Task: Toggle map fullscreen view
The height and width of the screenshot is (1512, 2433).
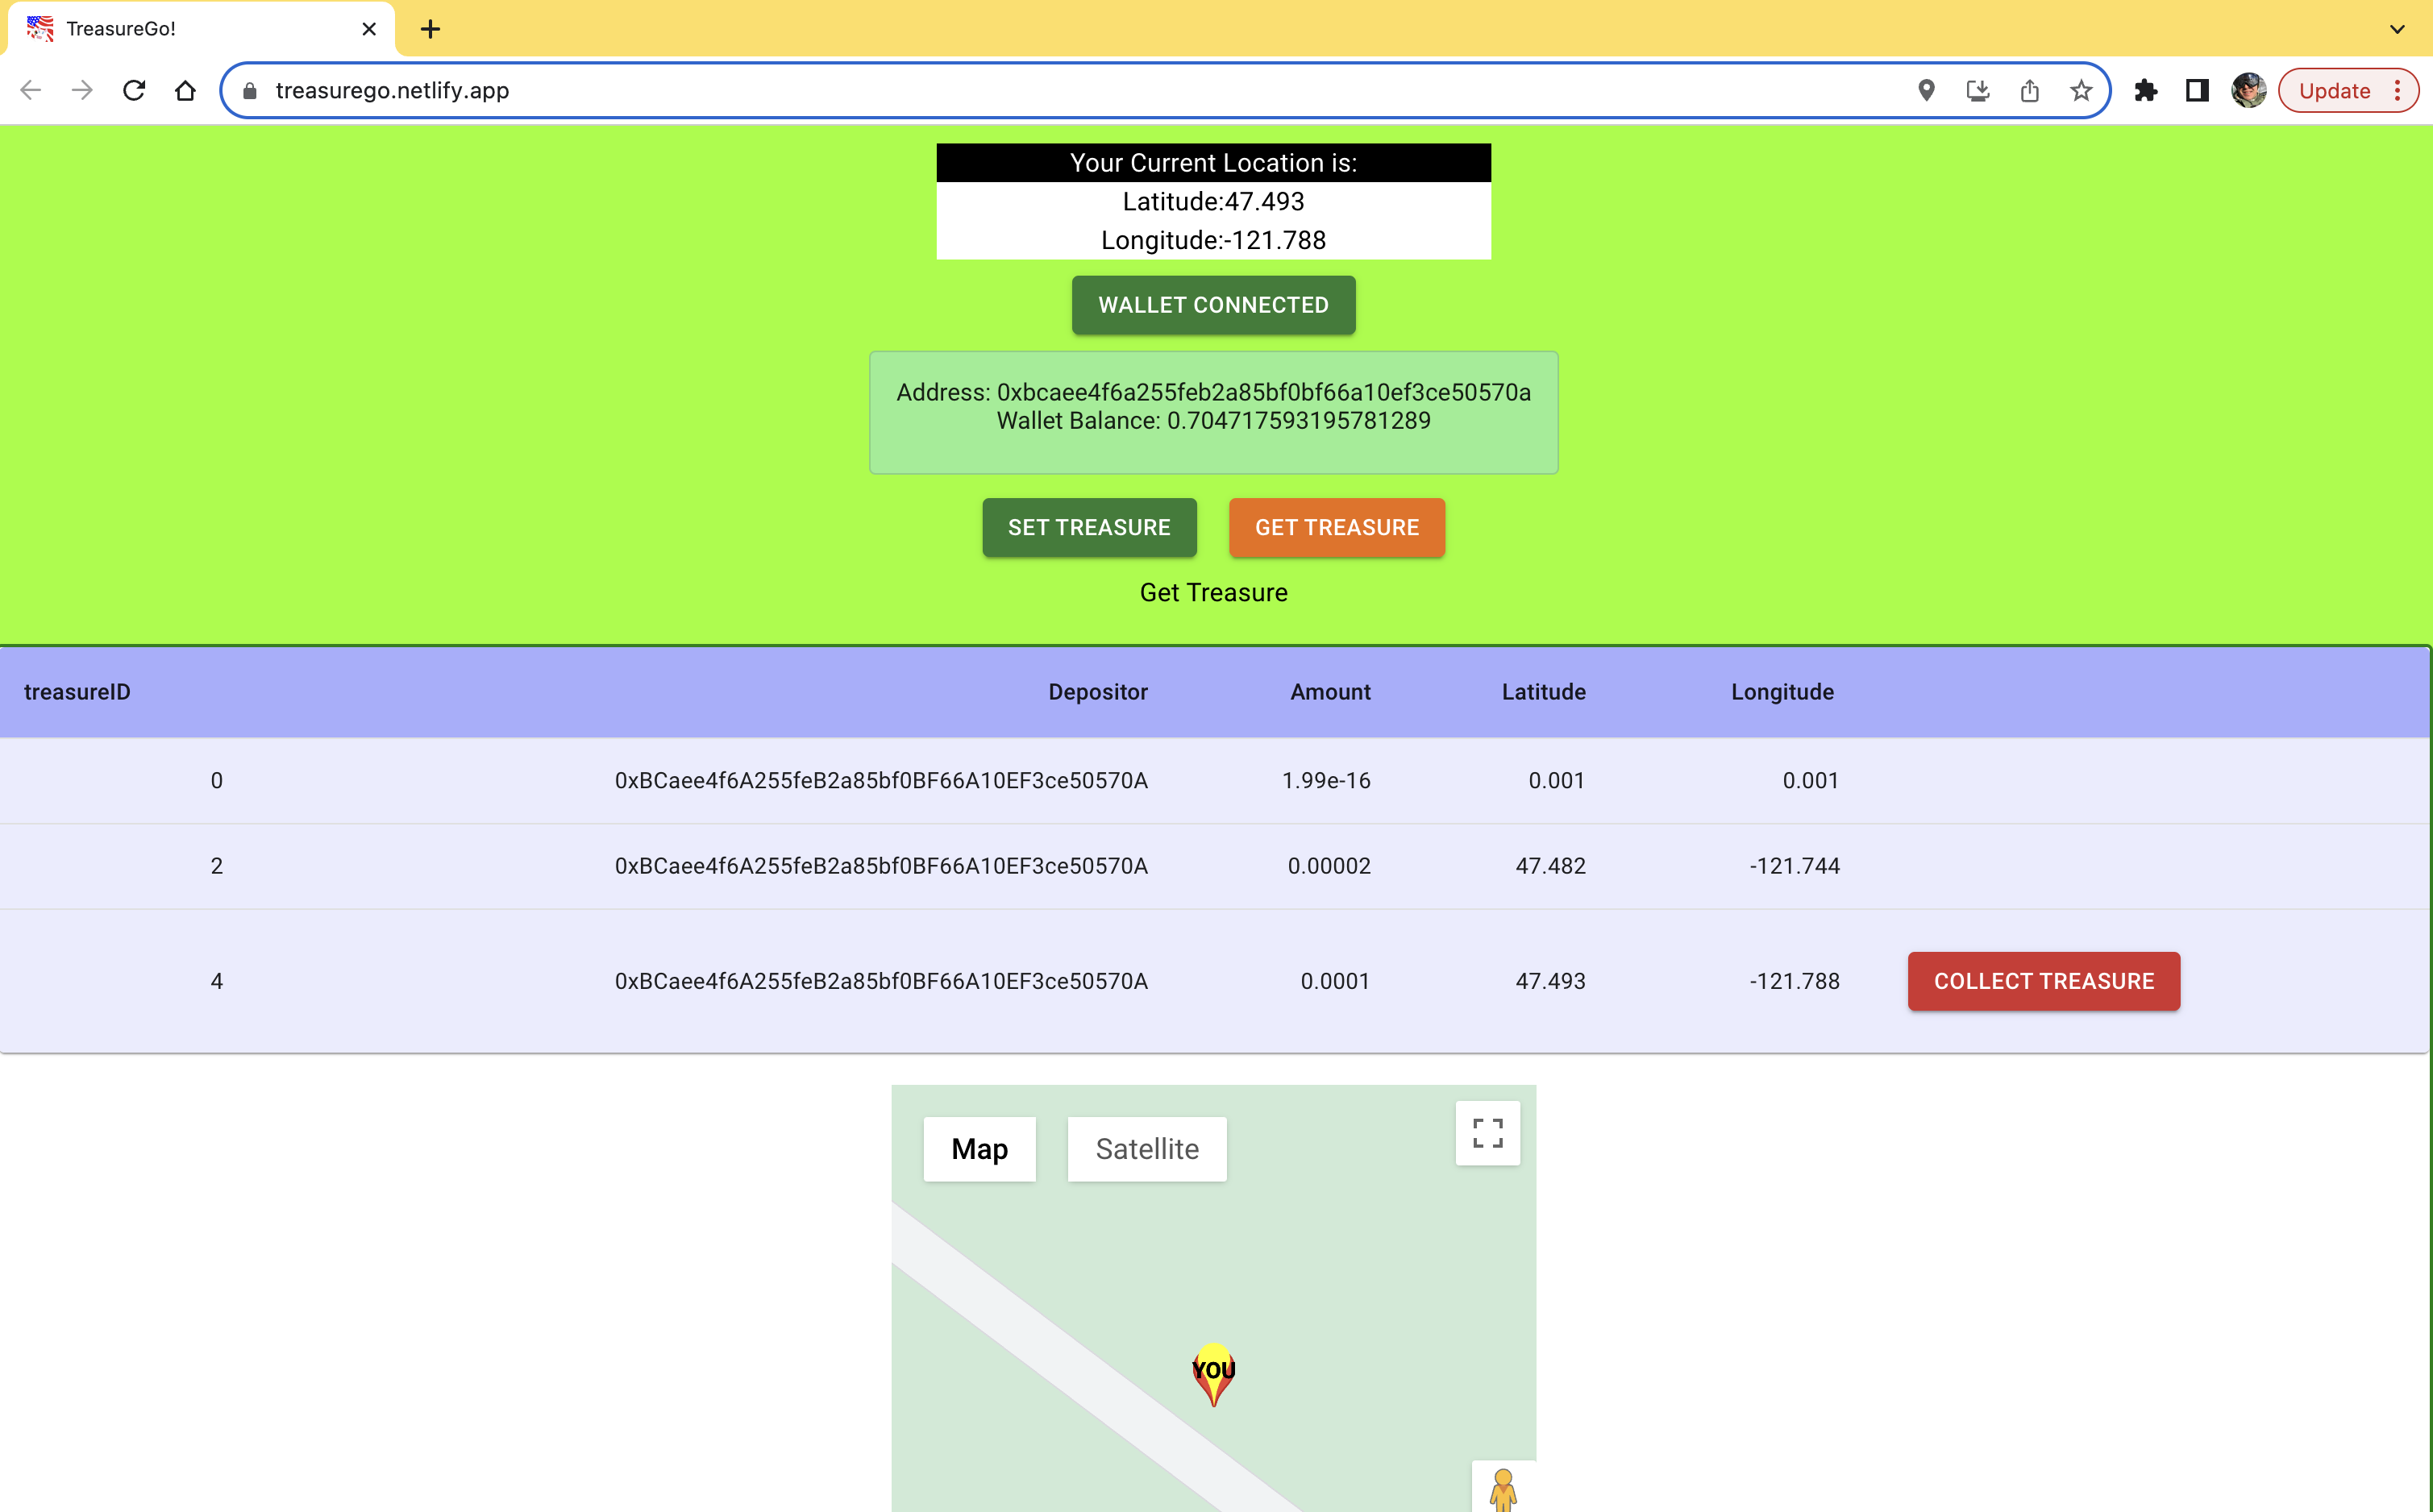Action: pyautogui.click(x=1487, y=1133)
